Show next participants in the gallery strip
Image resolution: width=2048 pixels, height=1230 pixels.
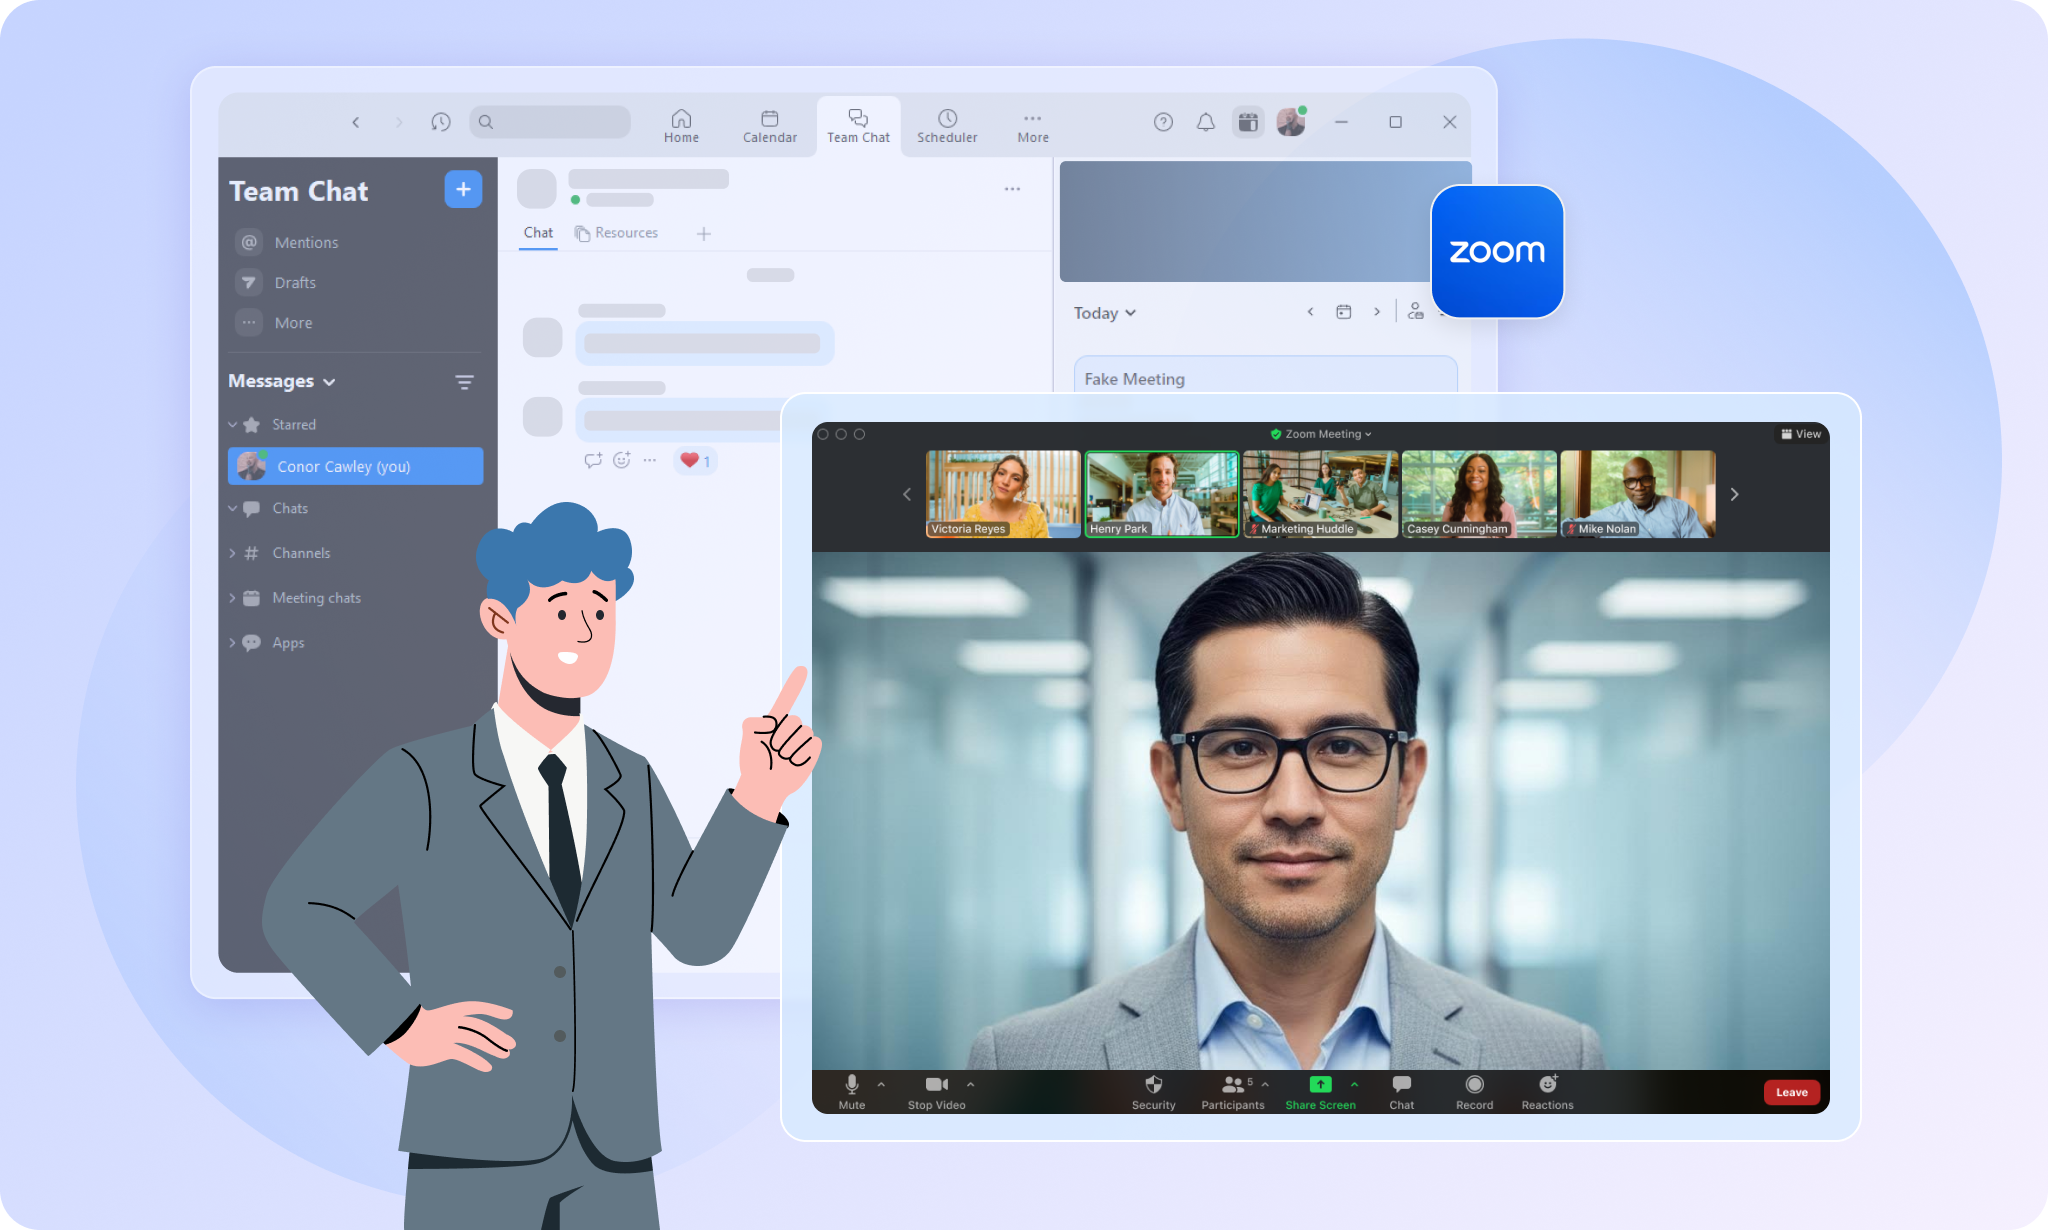pos(1734,494)
